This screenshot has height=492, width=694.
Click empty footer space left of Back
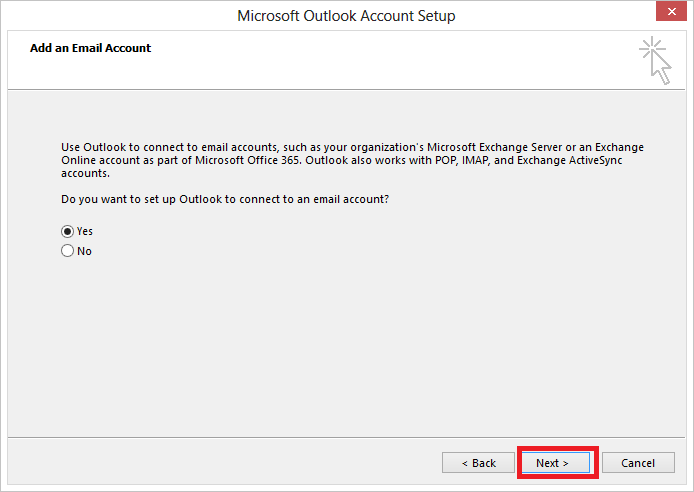point(220,463)
